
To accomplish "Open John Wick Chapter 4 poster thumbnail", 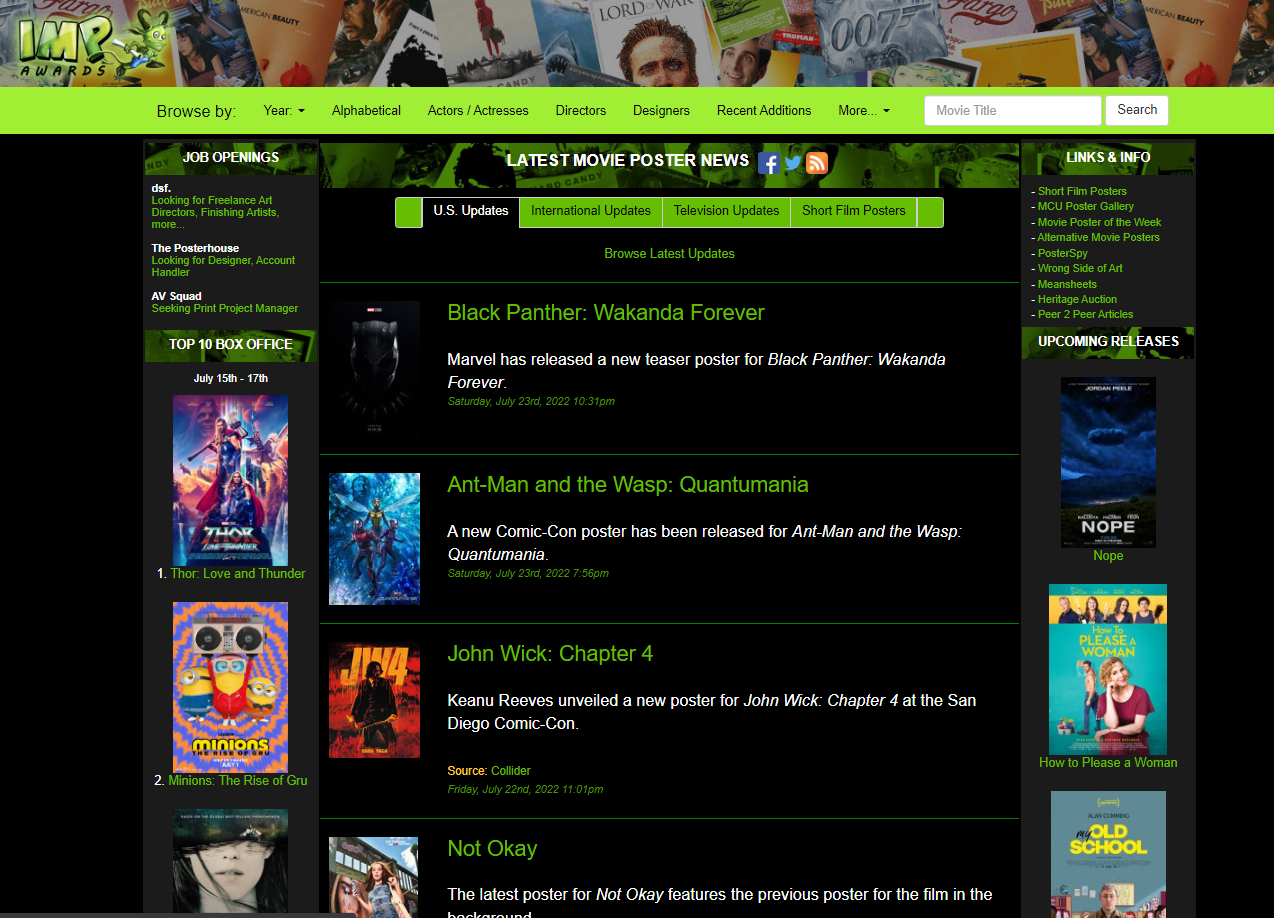I will 374,700.
